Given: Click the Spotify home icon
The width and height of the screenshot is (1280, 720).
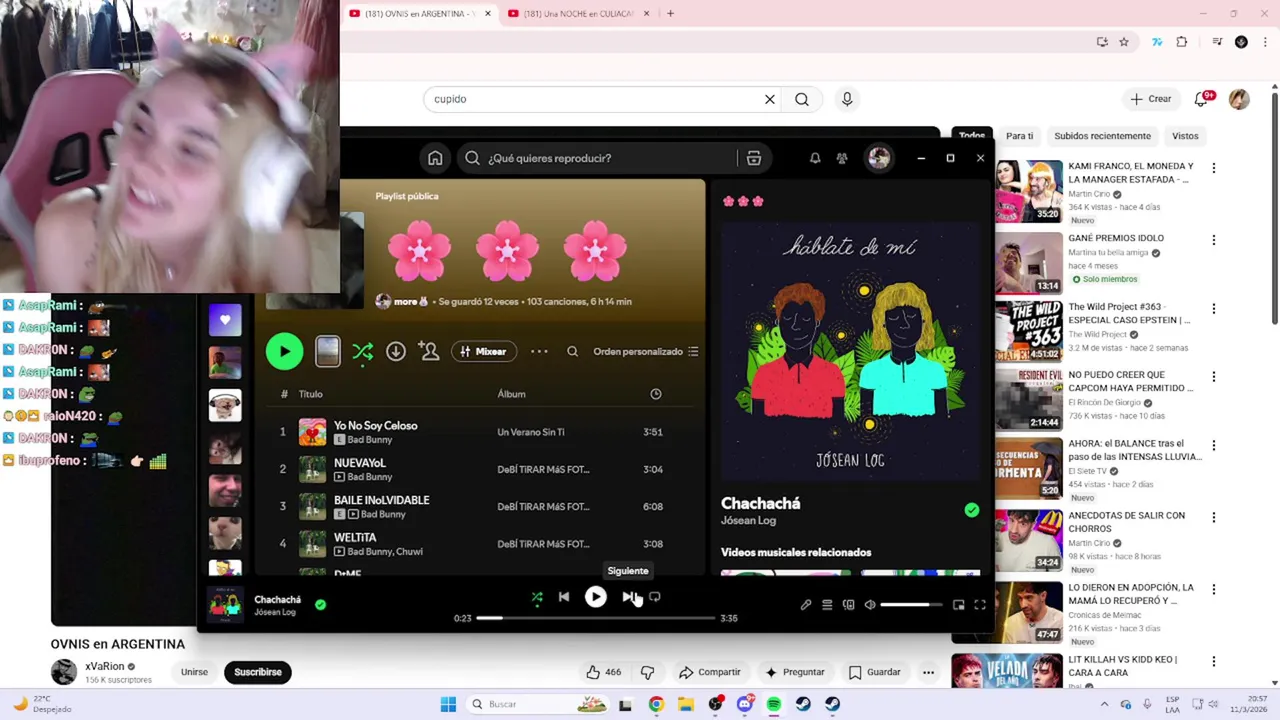Looking at the screenshot, I should point(435,158).
